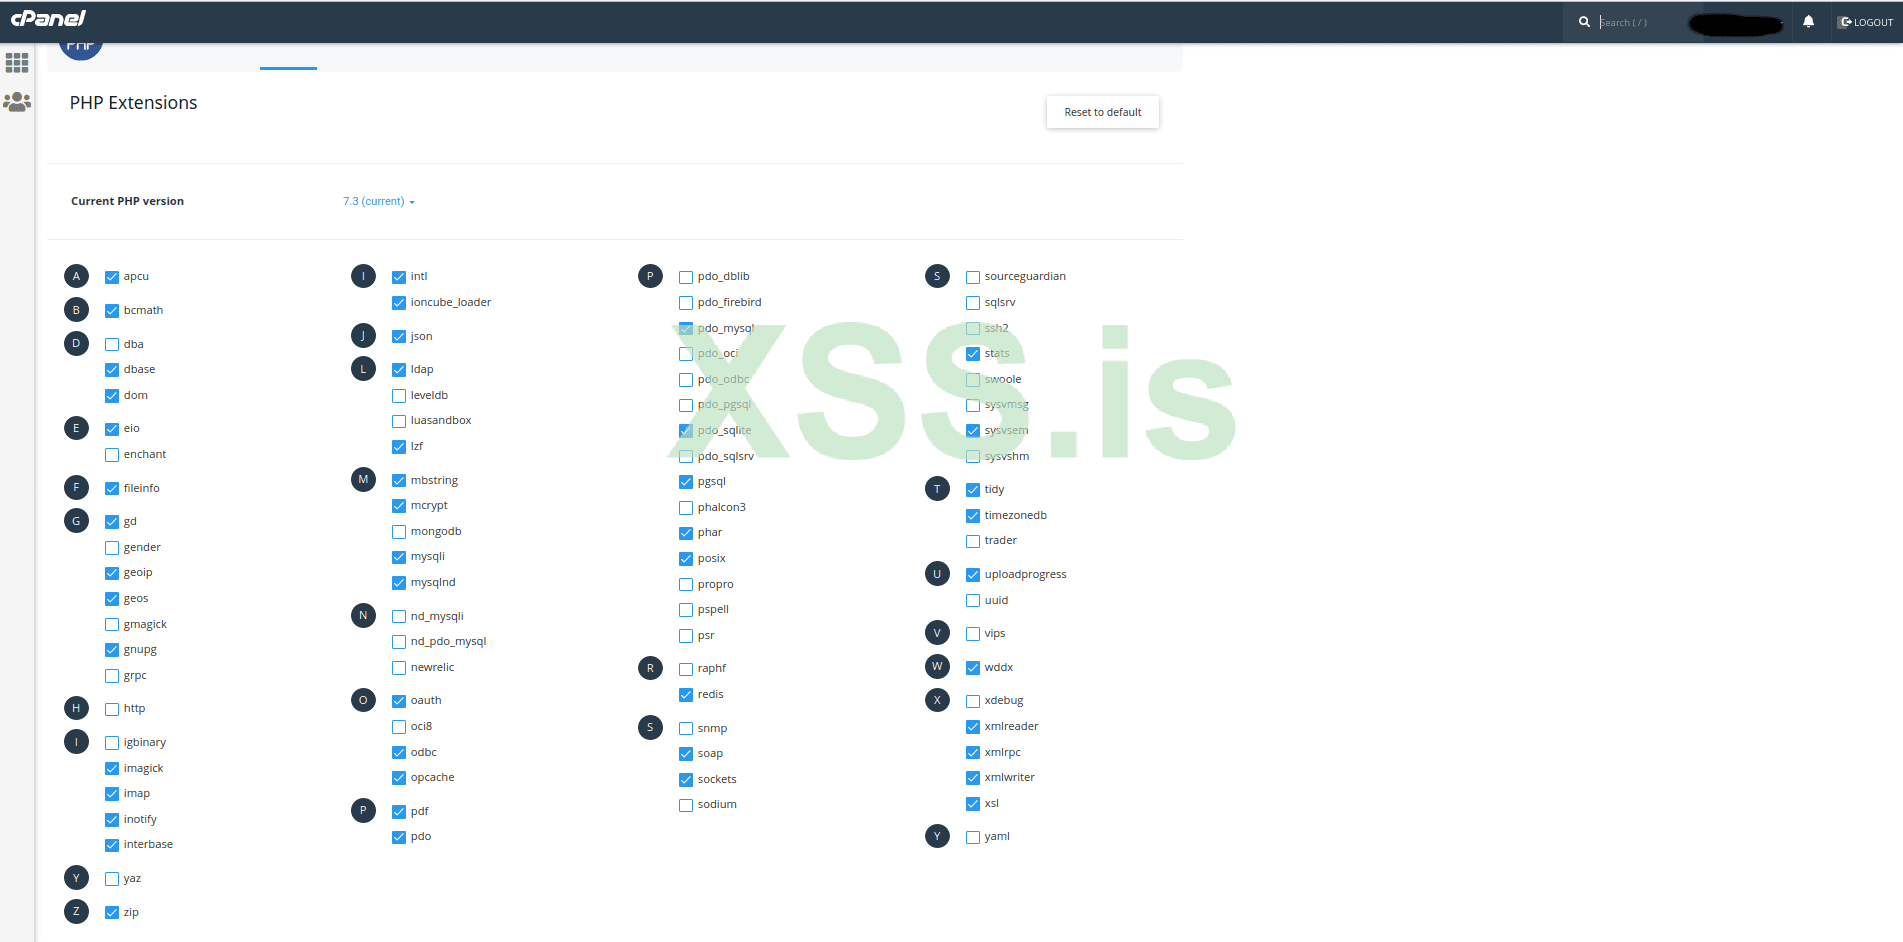Screen dimensions: 1903x942
Task: Disable the sockets extension
Action: (686, 780)
